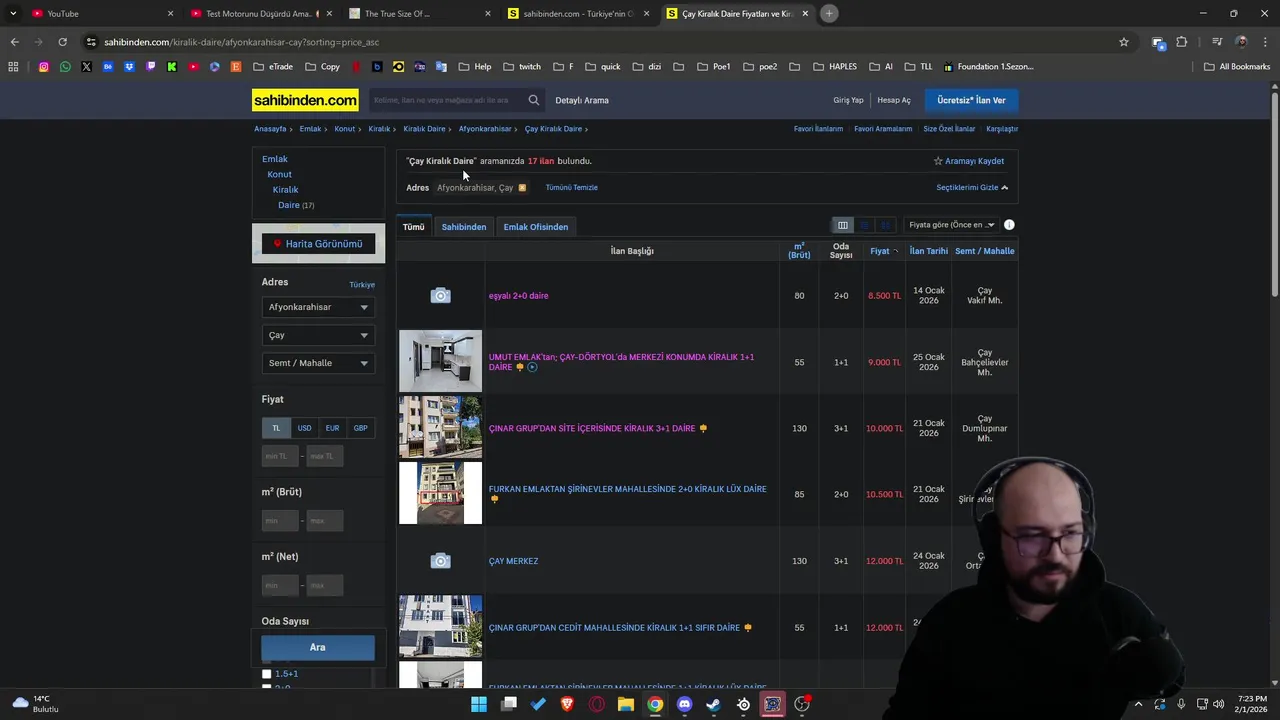Open Steam from the taskbar
The image size is (1280, 720).
click(713, 704)
